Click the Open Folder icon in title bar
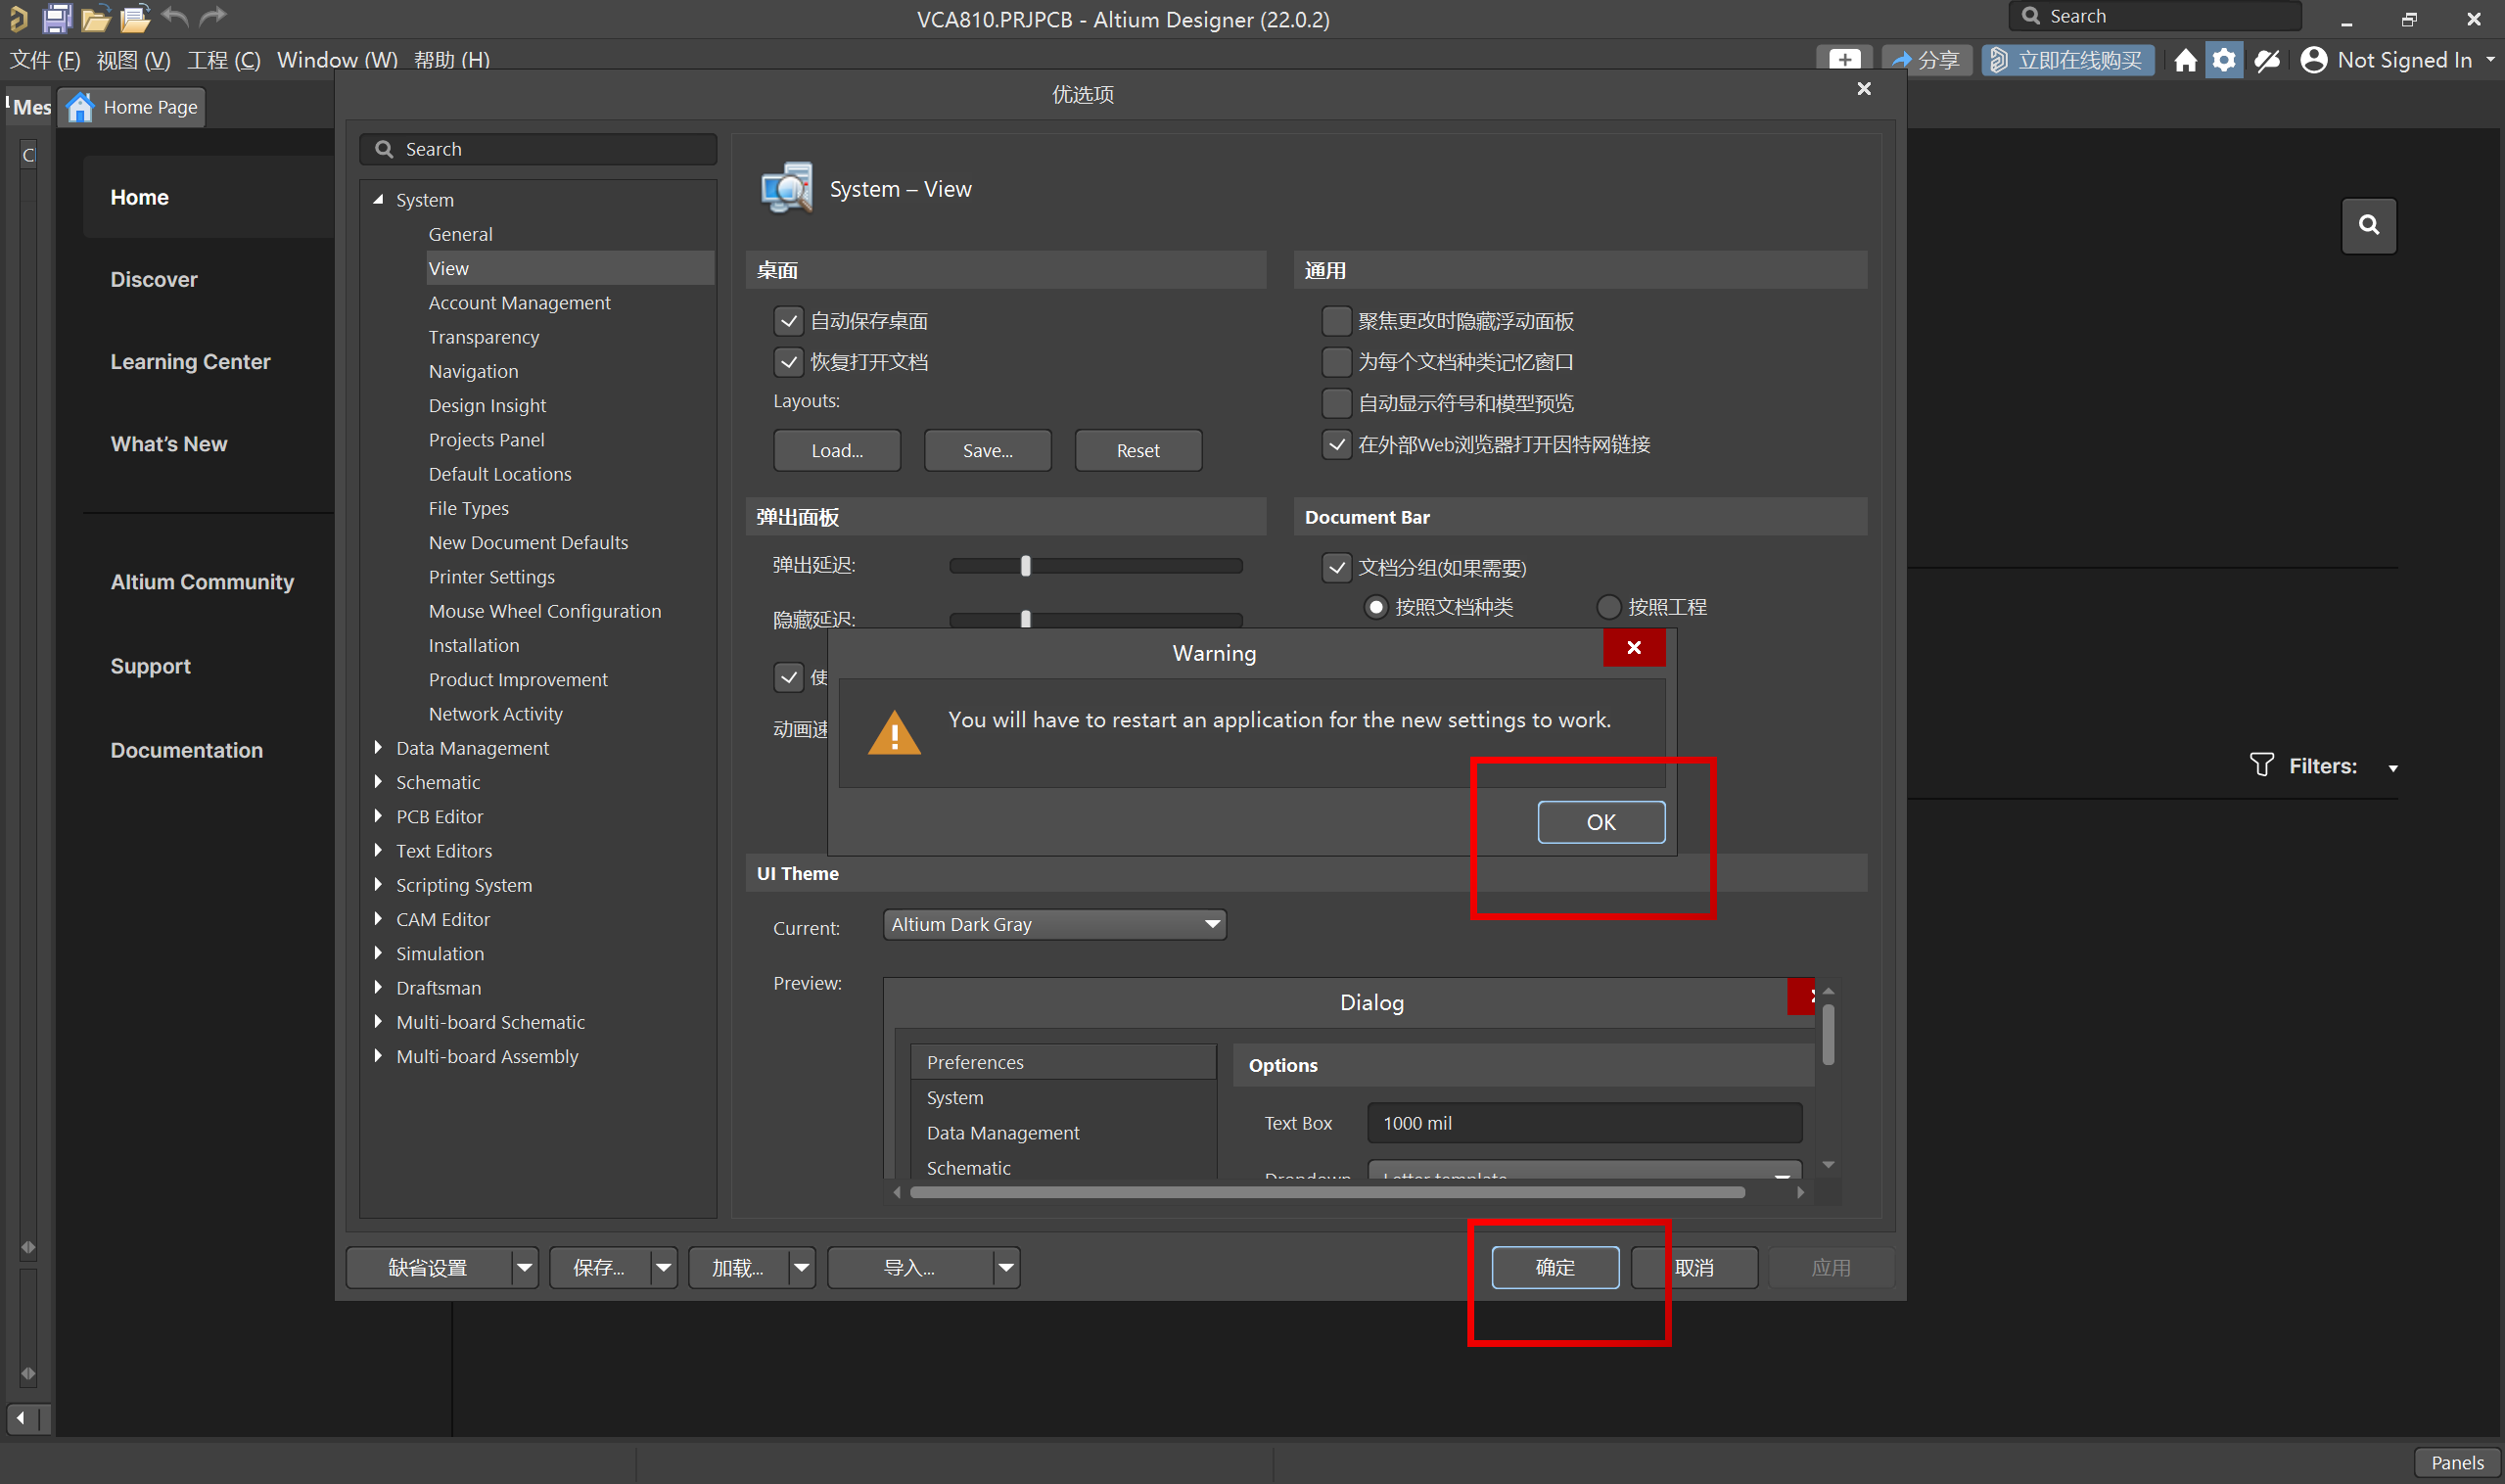Screen dimensions: 2505x1484 pyautogui.click(x=95, y=17)
